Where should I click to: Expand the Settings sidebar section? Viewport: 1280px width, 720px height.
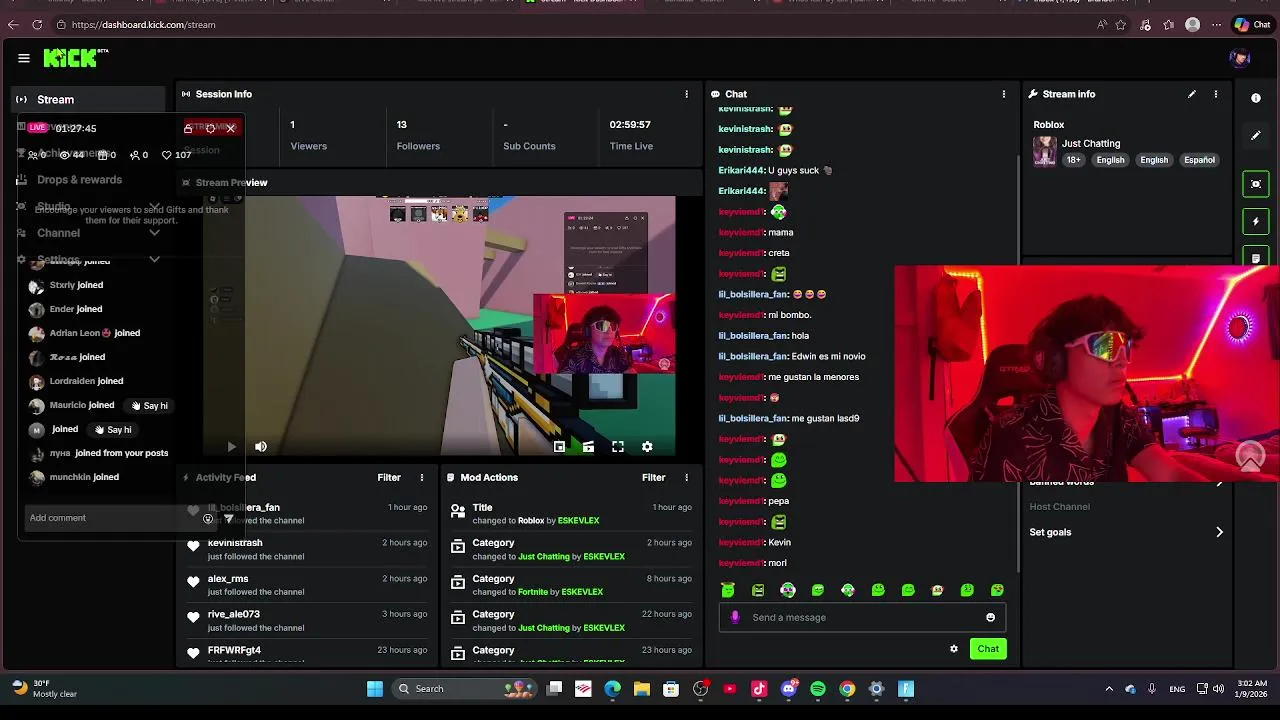(x=154, y=260)
